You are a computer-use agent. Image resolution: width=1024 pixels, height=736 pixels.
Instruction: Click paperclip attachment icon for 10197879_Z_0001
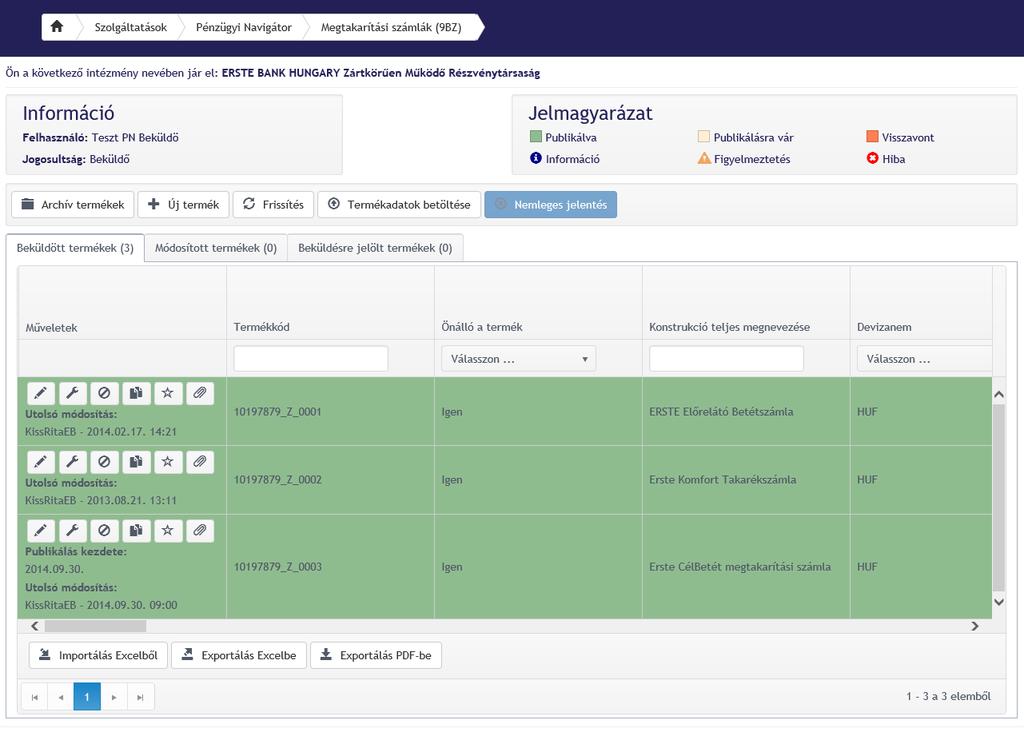coord(200,393)
